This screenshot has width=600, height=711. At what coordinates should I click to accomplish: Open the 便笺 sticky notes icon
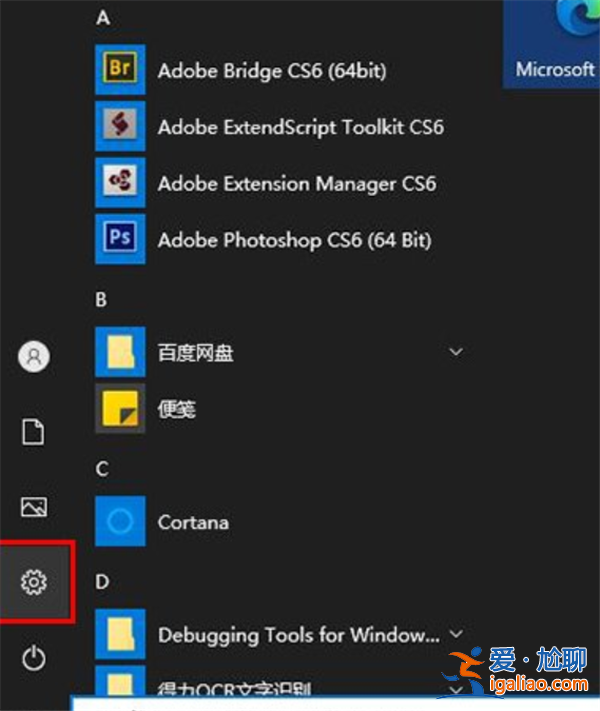(120, 408)
